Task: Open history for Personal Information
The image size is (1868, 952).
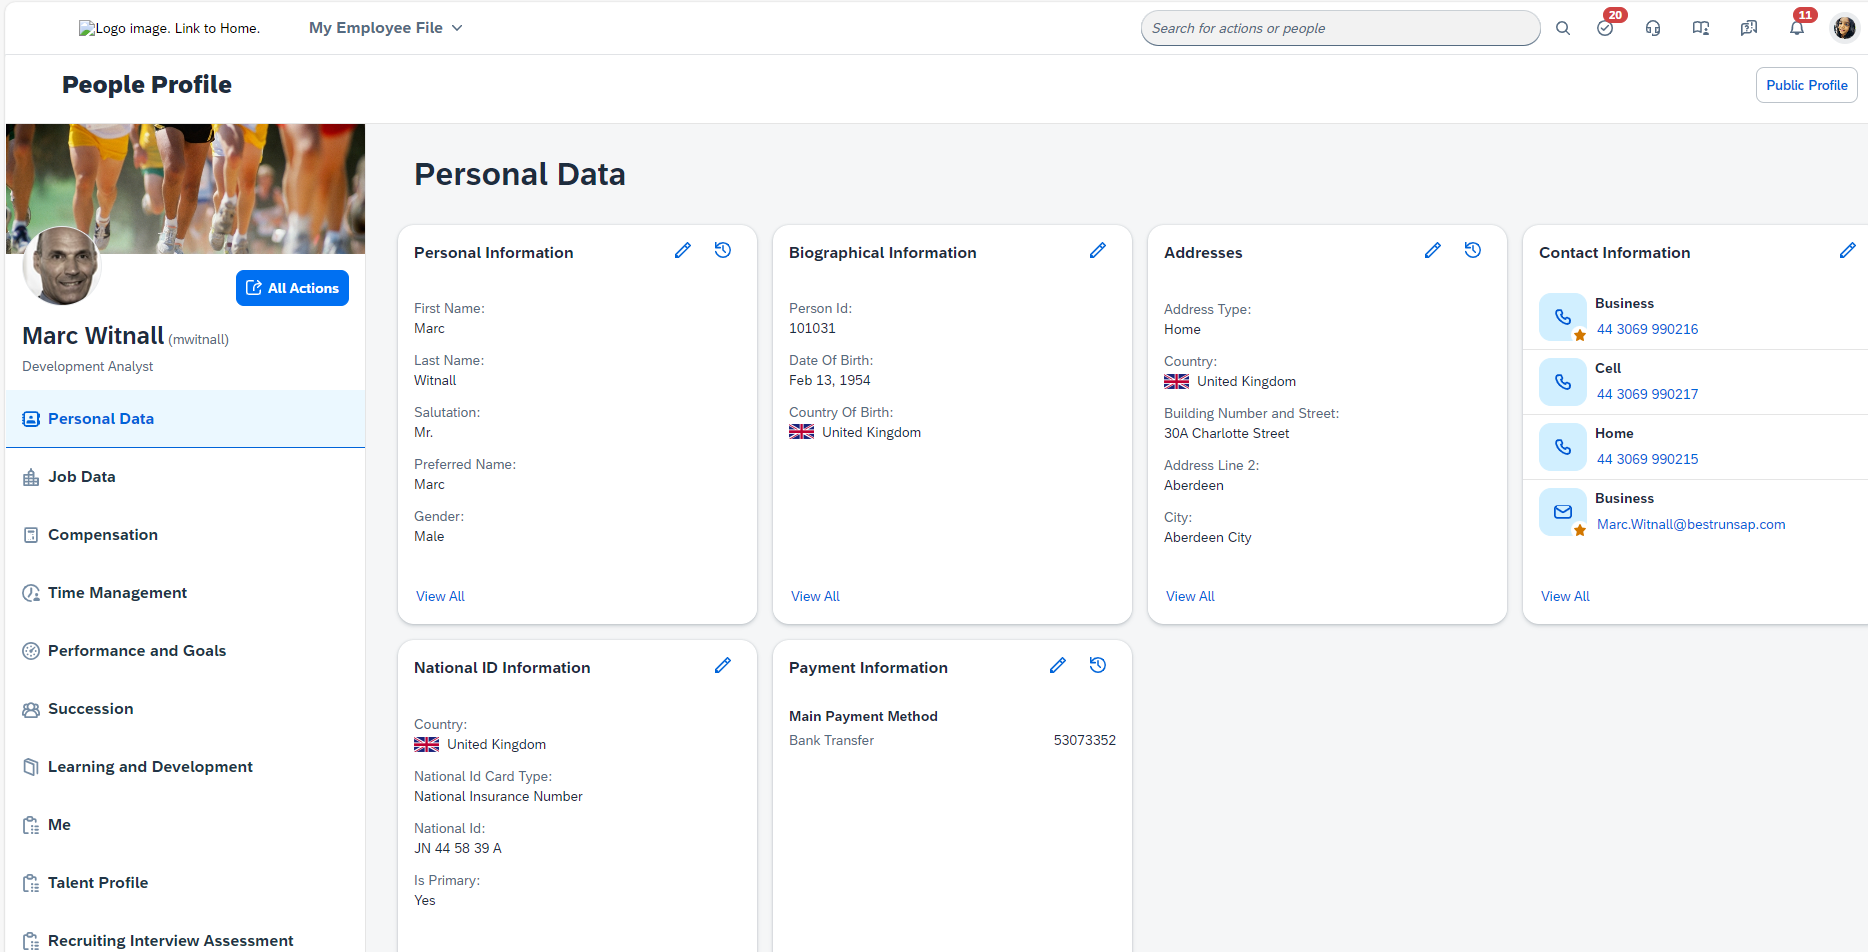Action: (723, 250)
